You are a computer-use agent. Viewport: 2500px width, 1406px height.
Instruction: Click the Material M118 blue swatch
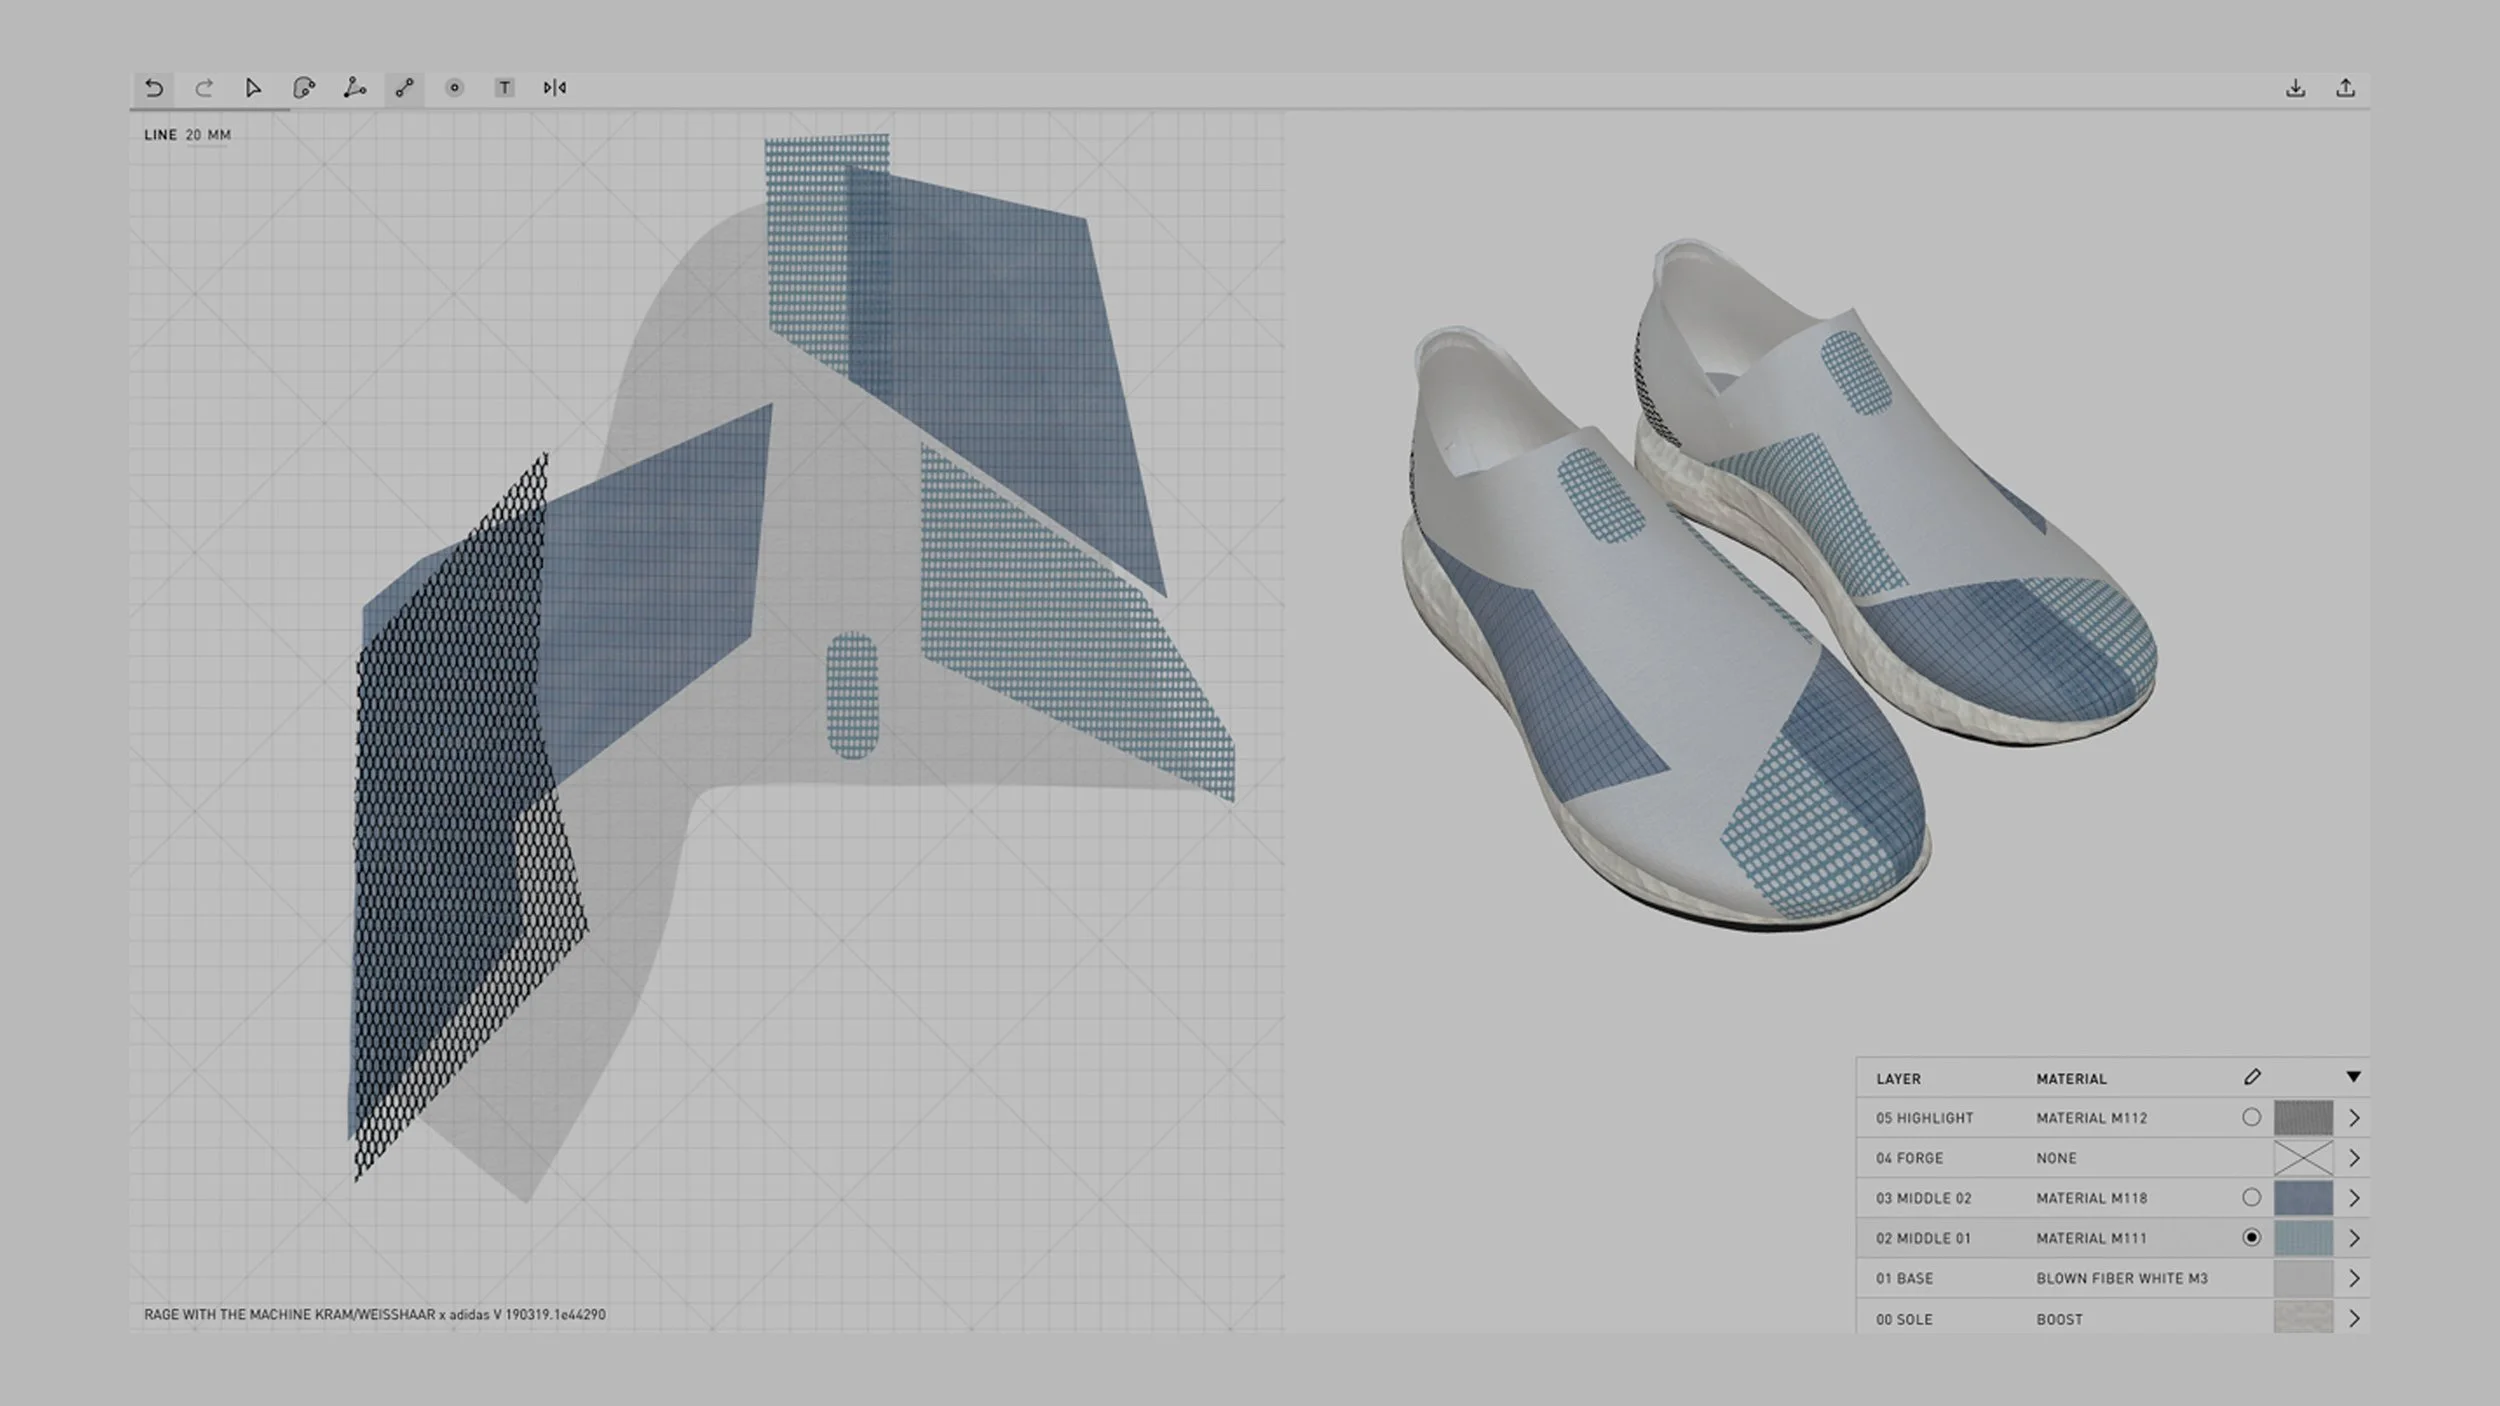2303,1197
